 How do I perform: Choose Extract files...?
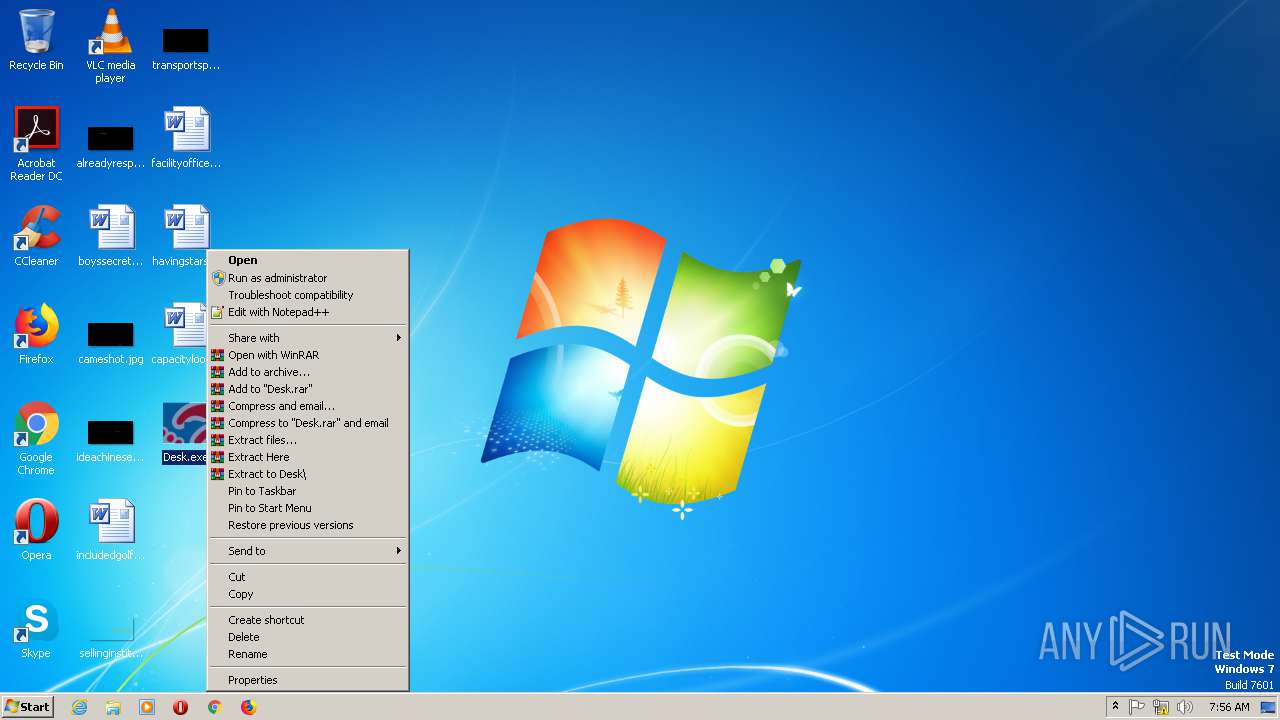[x=308, y=440]
